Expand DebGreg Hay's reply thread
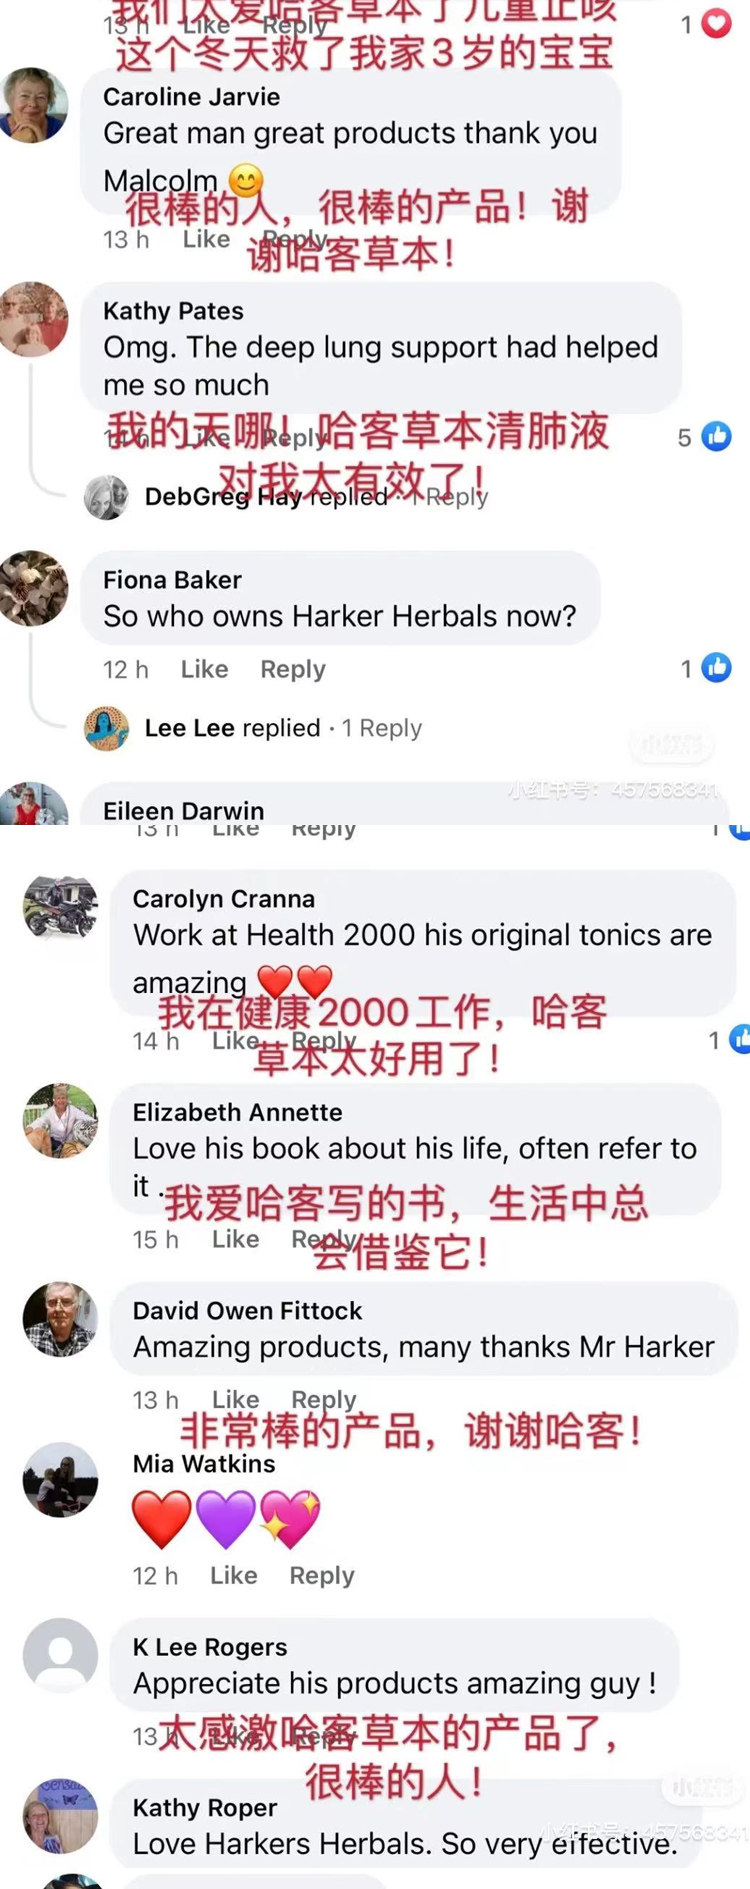Image resolution: width=750 pixels, height=1889 pixels. [316, 497]
